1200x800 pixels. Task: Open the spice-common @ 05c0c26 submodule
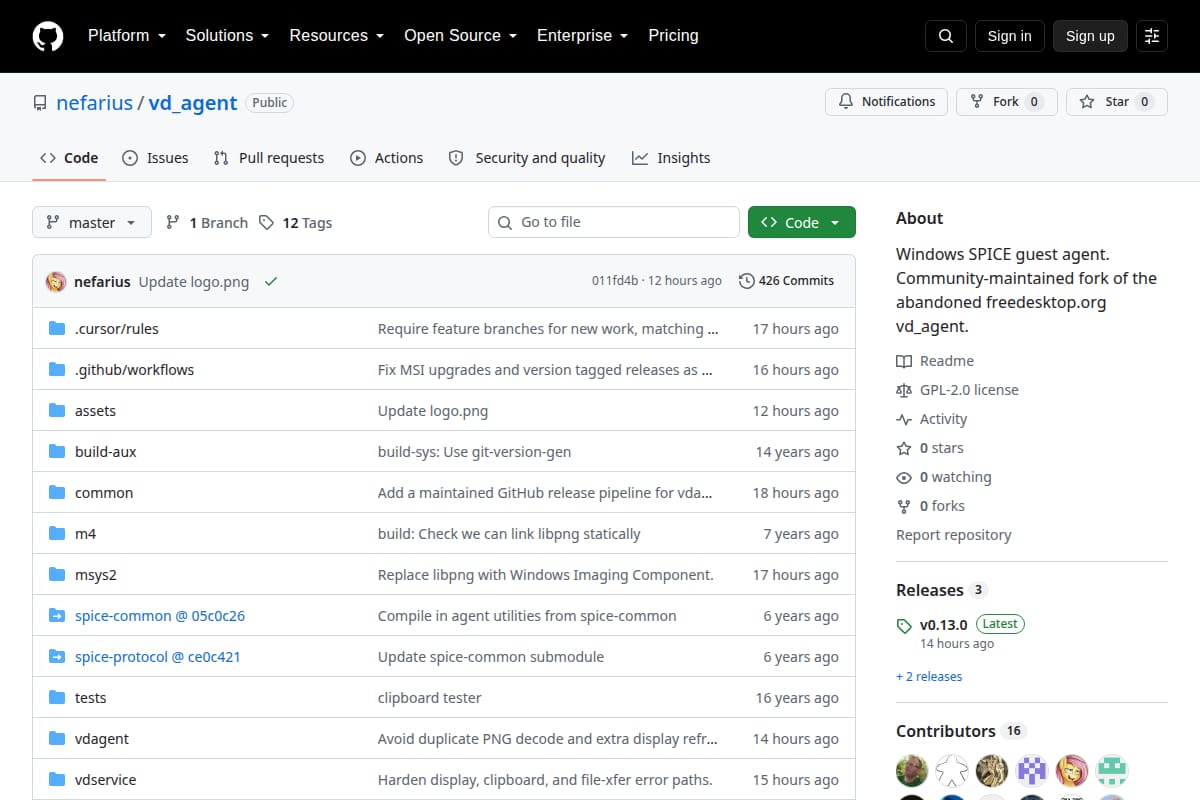pyautogui.click(x=160, y=615)
